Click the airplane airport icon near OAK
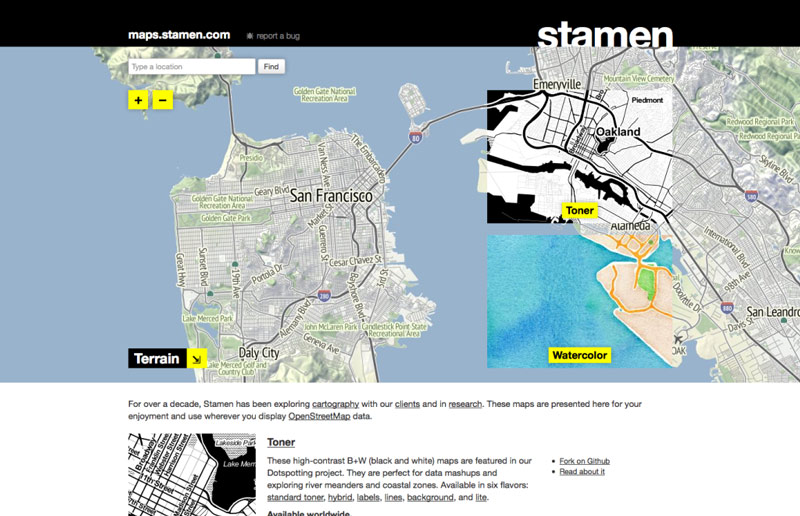800x516 pixels. tap(678, 339)
